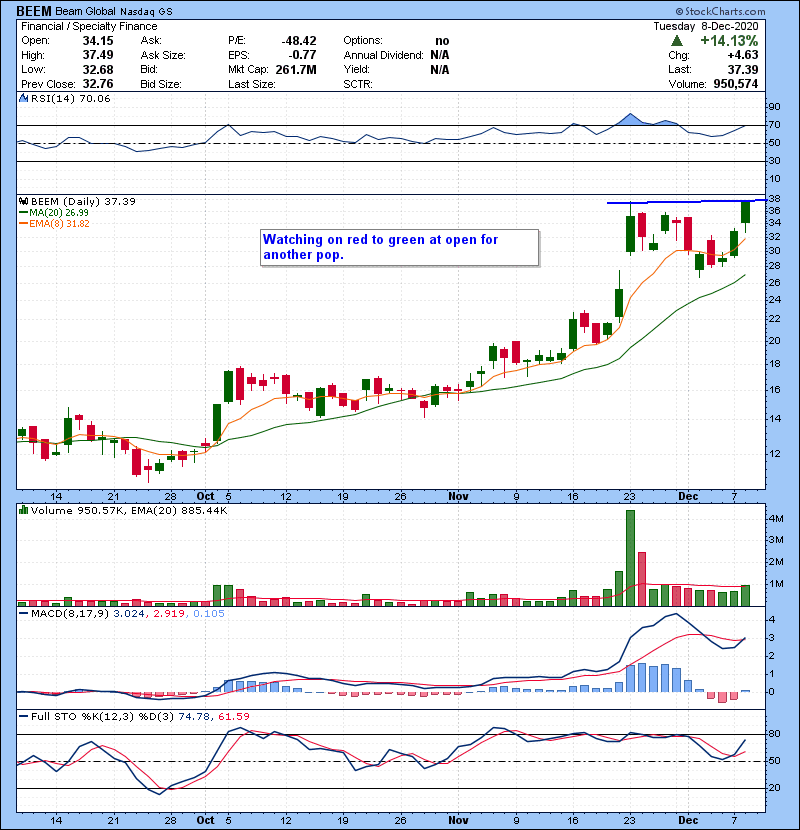
Task: Click the 'SCTR:' label
Action: (x=358, y=84)
